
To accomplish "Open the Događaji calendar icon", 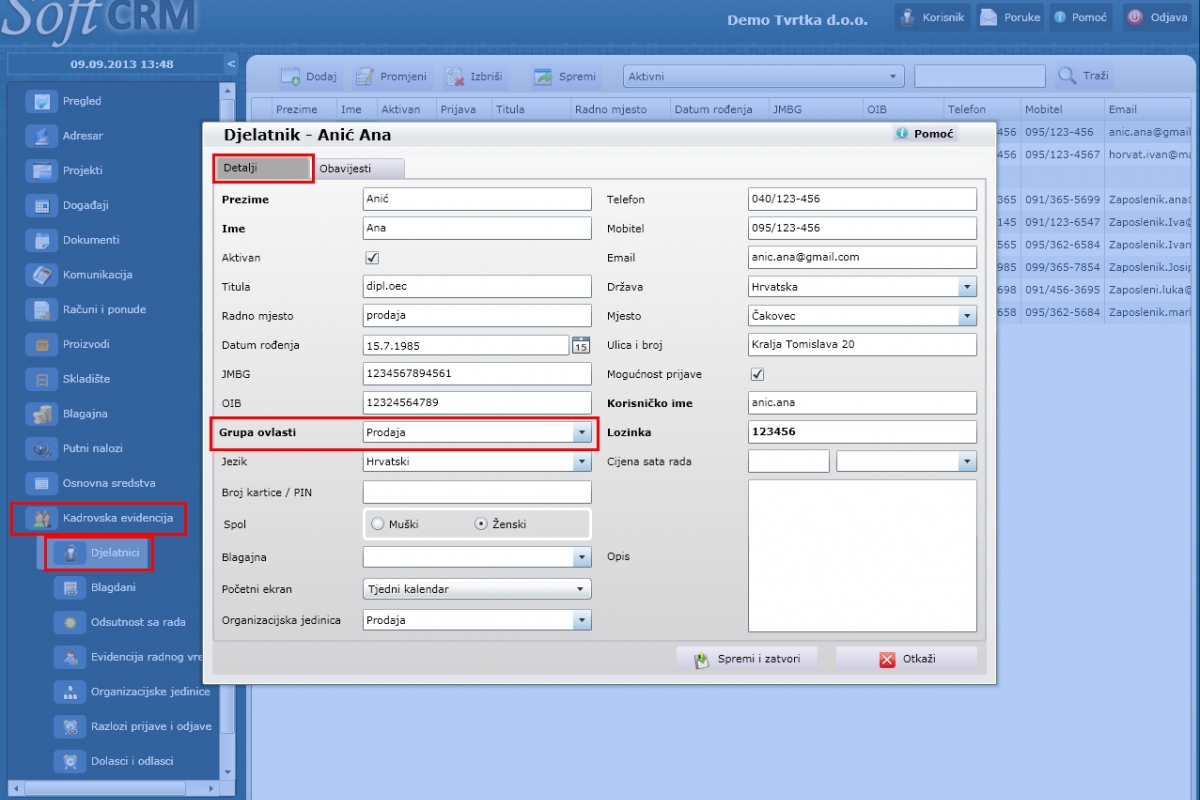I will 42,206.
